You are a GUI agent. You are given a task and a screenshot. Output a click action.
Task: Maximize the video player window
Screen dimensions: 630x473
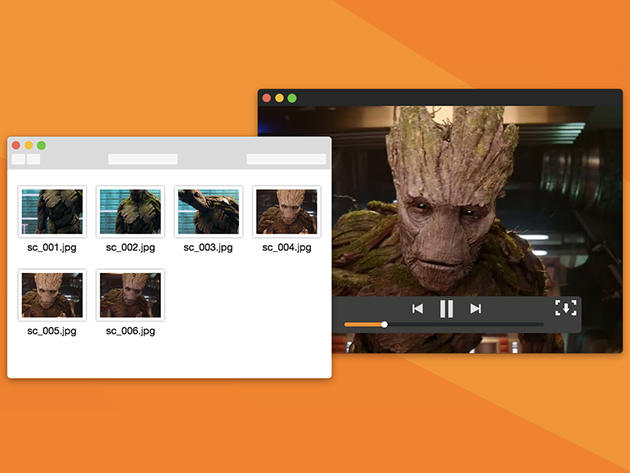(x=292, y=98)
